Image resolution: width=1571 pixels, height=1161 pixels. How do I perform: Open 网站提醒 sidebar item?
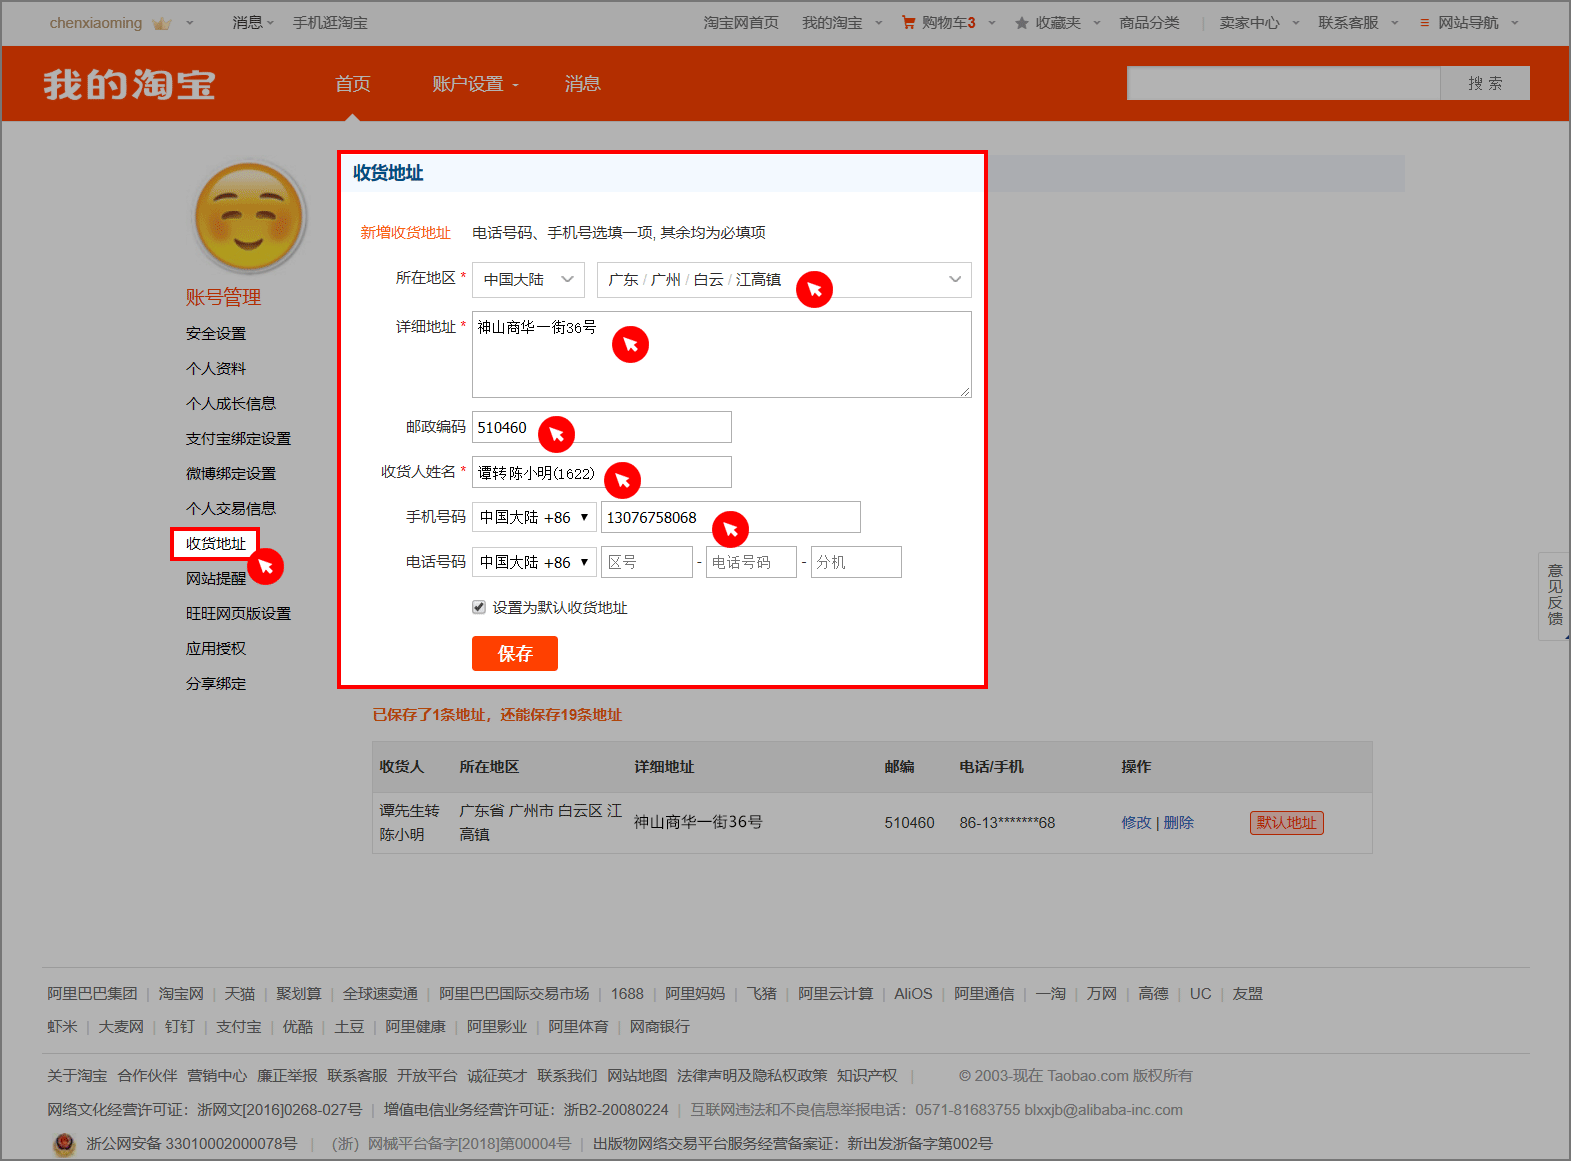tap(216, 579)
